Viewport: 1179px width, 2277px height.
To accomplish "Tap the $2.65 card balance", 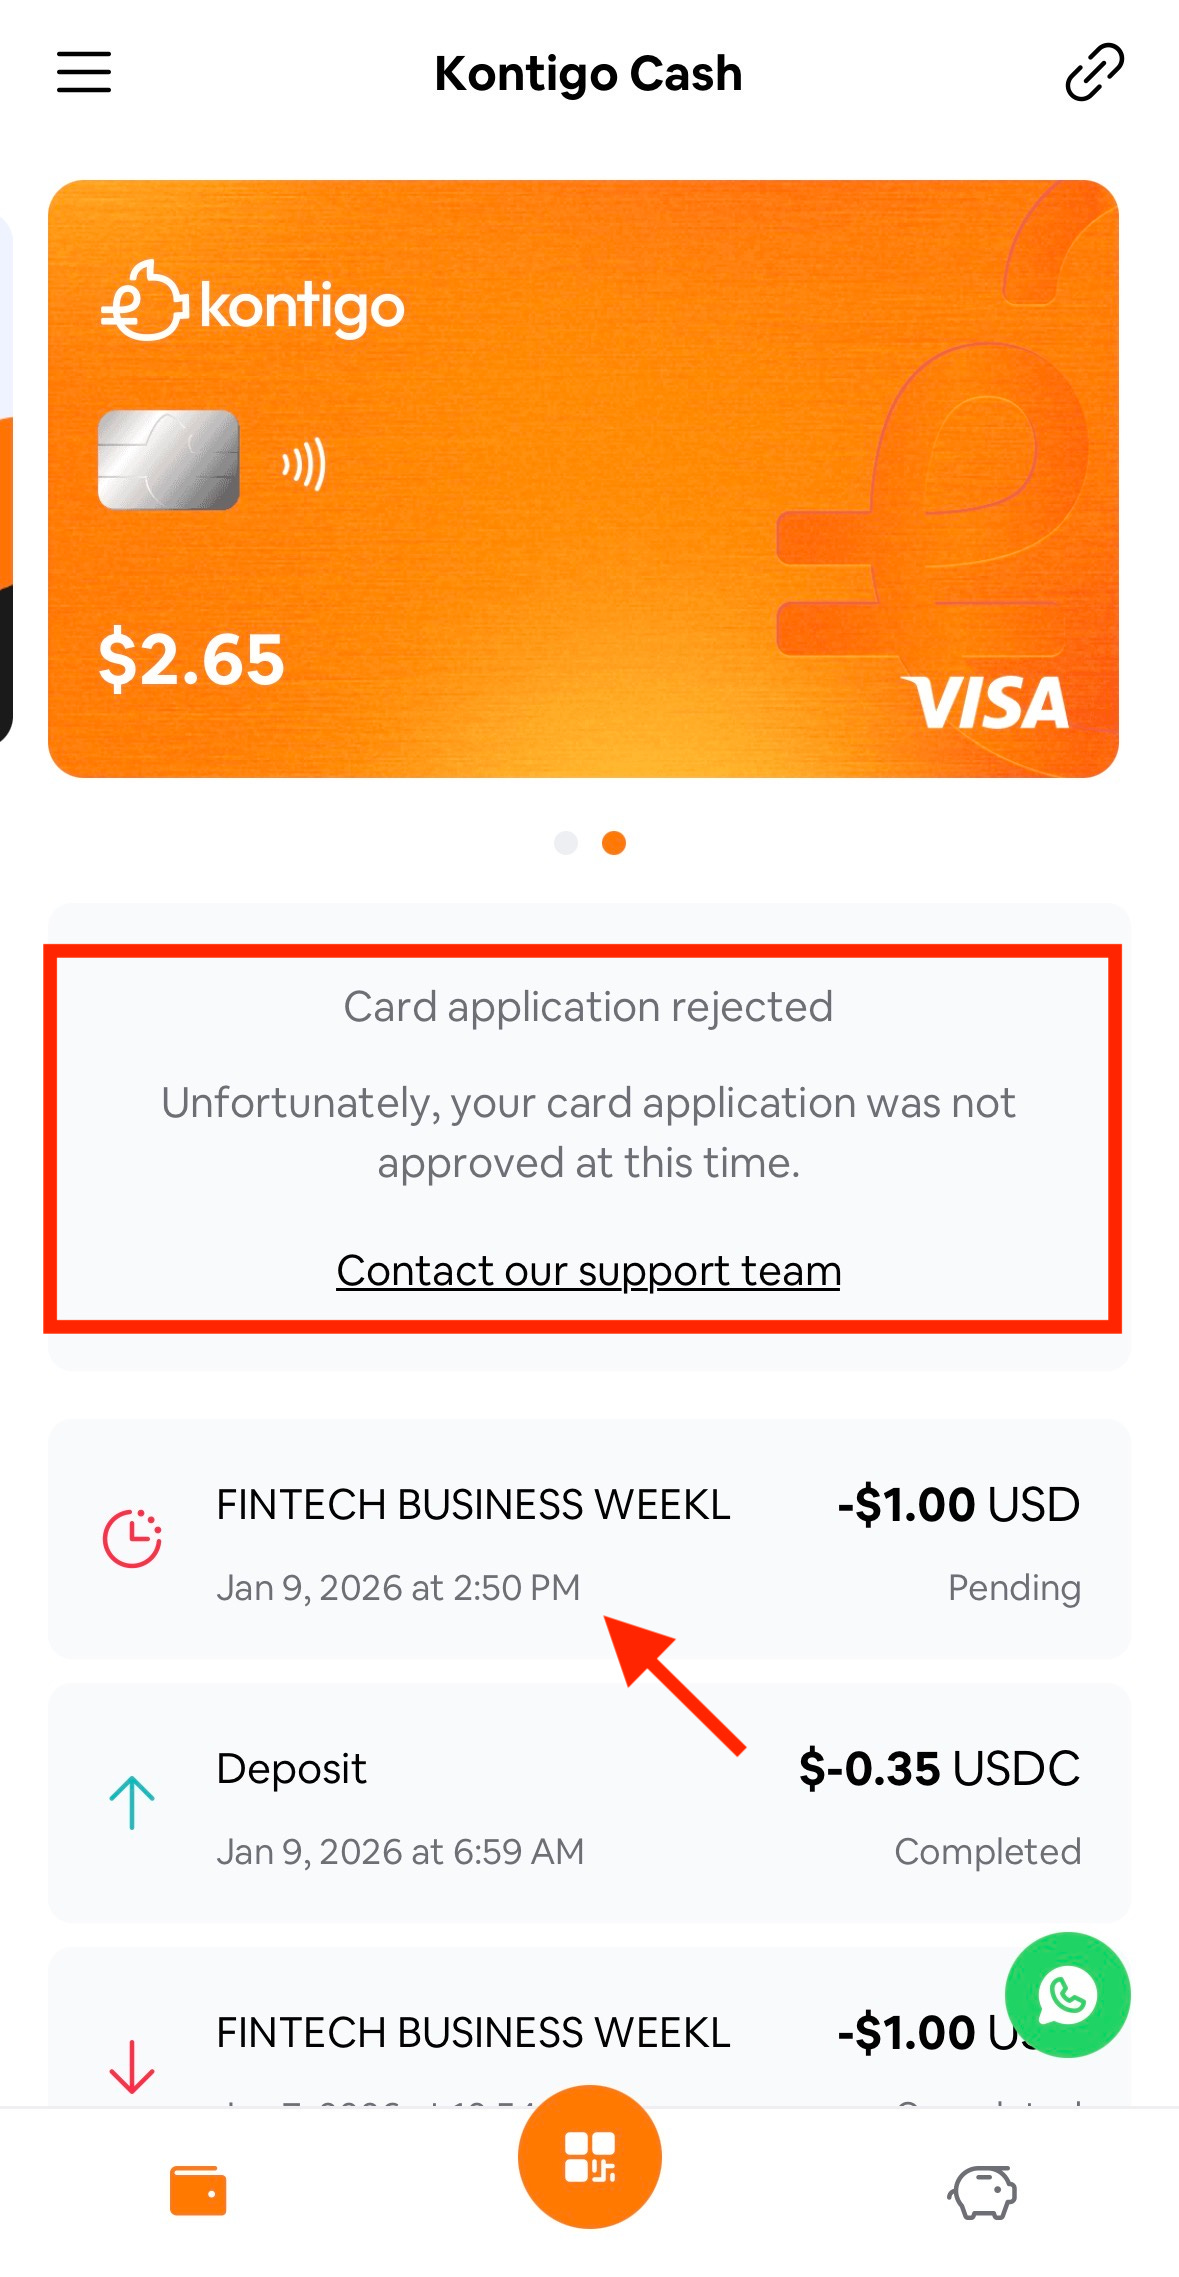I will [192, 660].
